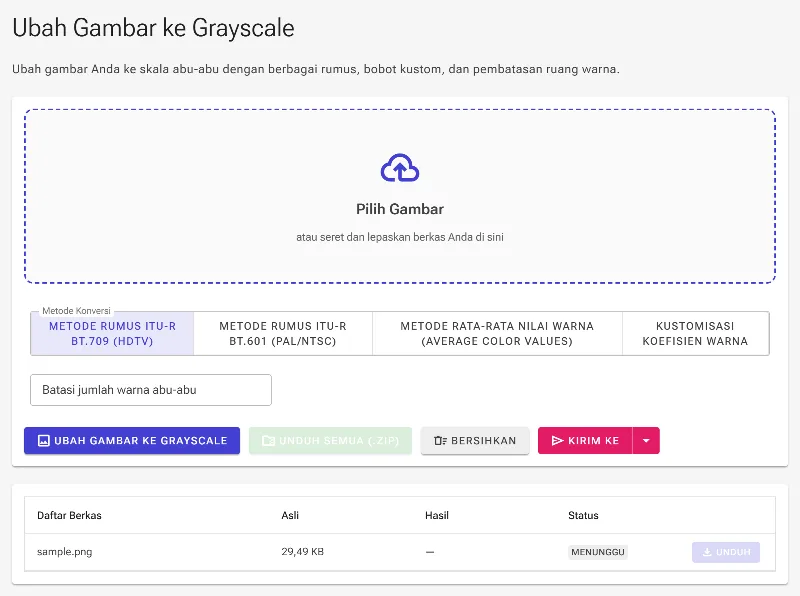Click the Hasil column header
800x596 pixels.
coord(437,515)
